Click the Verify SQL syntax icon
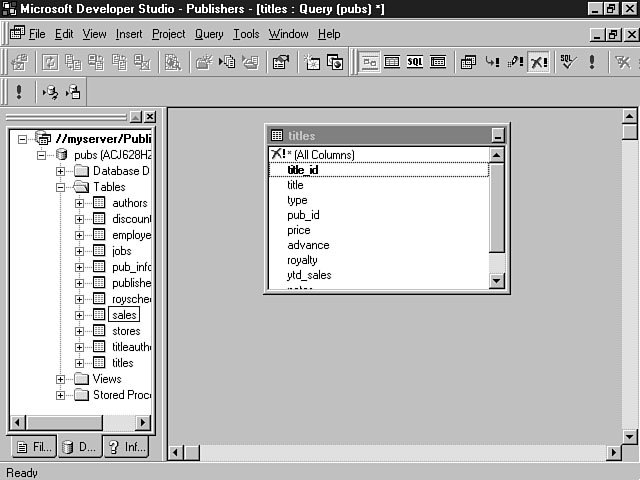640x480 pixels. click(567, 62)
